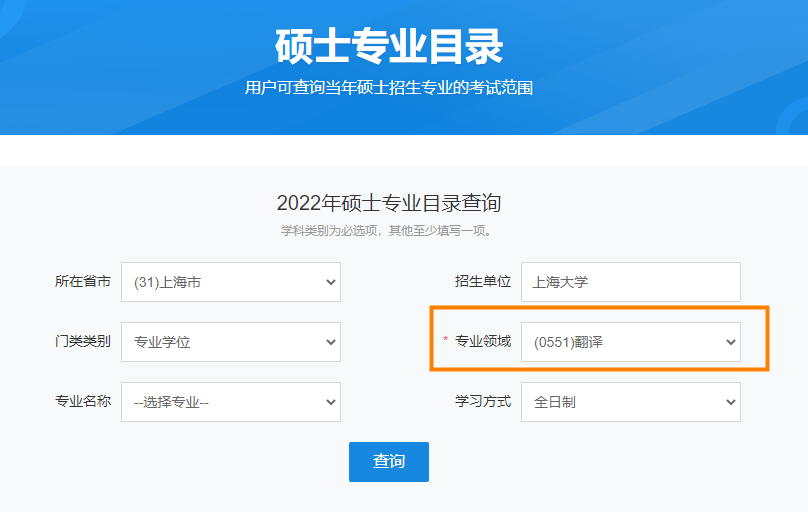Open the 学习方式 study mode dropdown

tap(630, 402)
